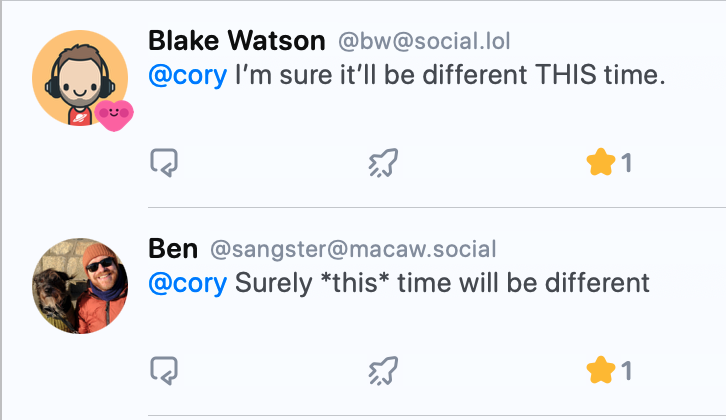726x420 pixels.
Task: Toggle the favorite star on Ben's post
Action: [601, 370]
